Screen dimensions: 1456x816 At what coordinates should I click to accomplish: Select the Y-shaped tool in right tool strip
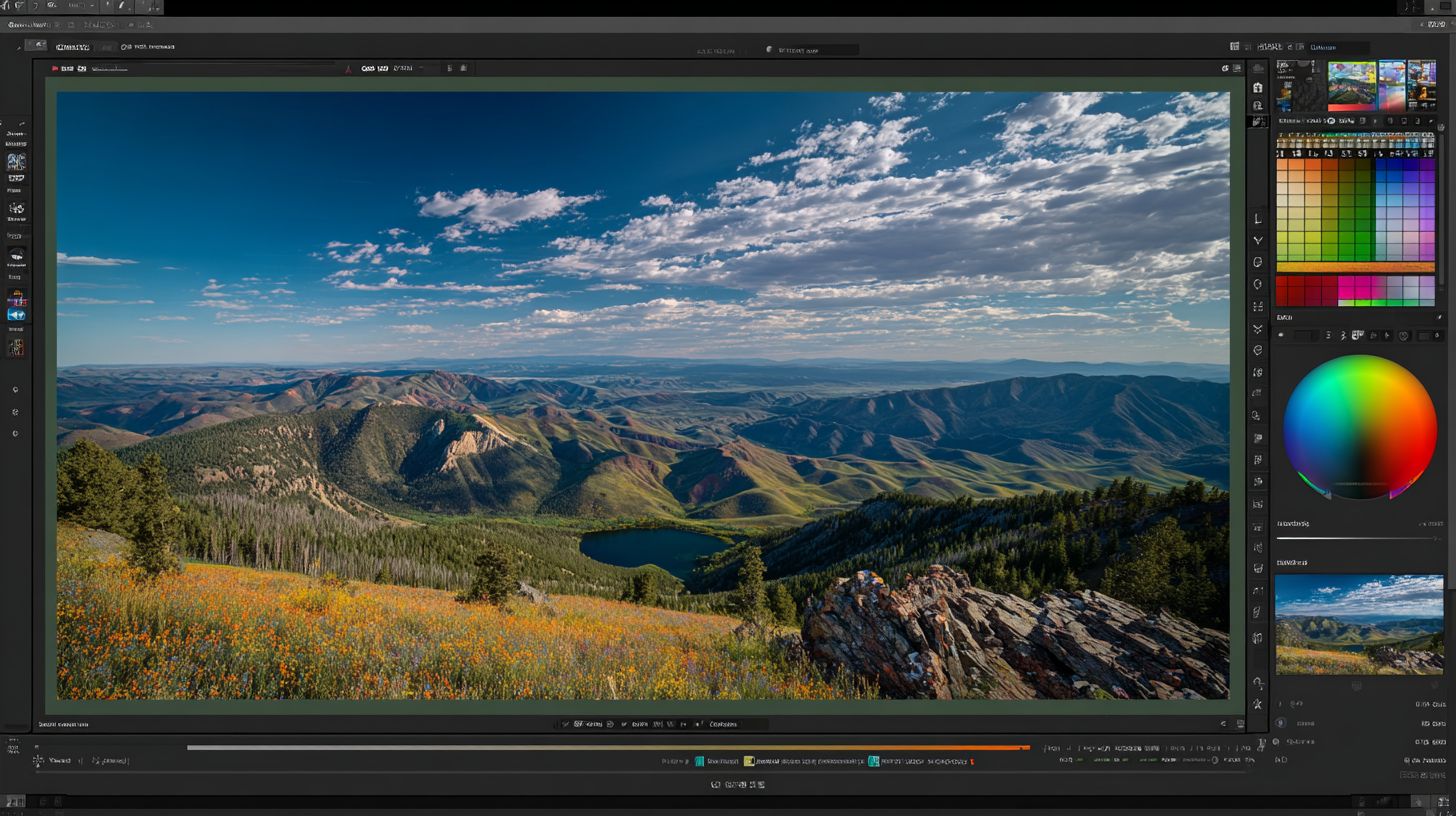pos(1258,241)
